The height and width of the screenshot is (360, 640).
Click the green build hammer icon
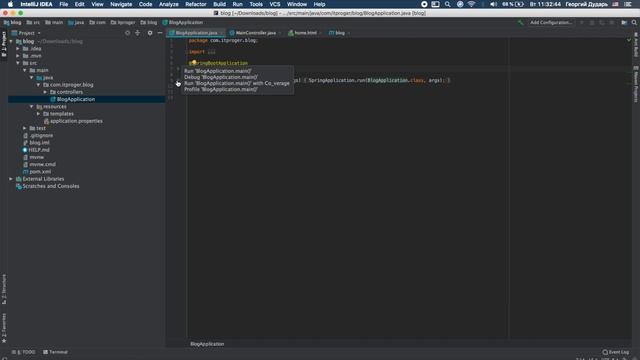click(x=520, y=22)
